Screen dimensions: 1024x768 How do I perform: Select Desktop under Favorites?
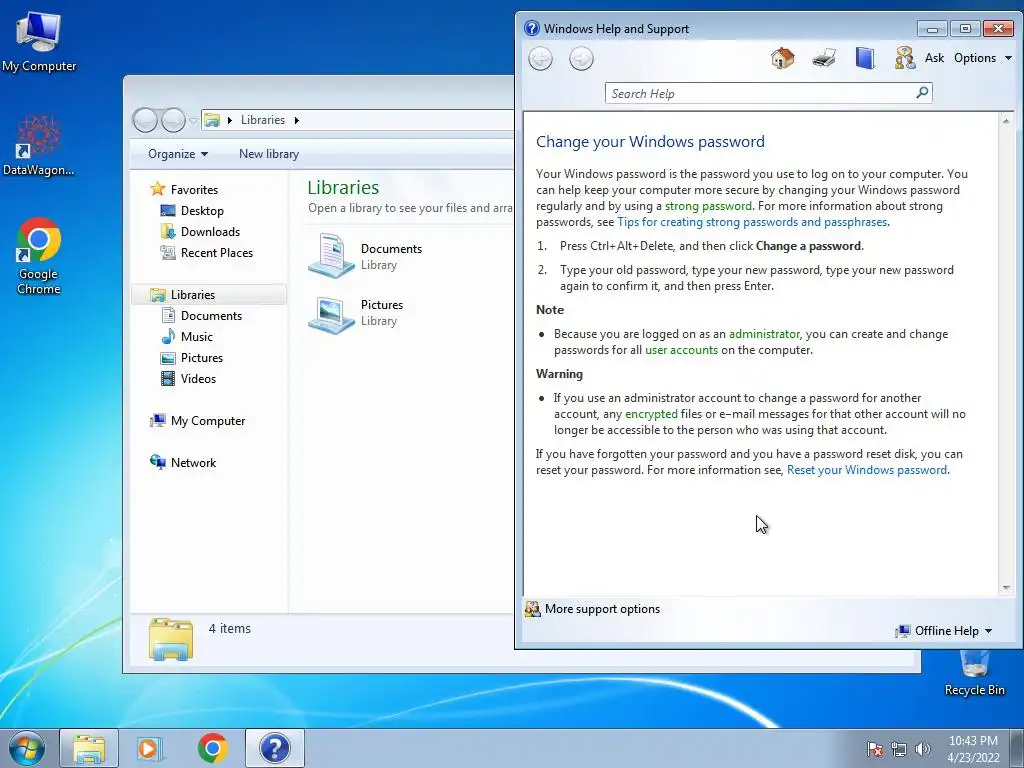(x=202, y=210)
